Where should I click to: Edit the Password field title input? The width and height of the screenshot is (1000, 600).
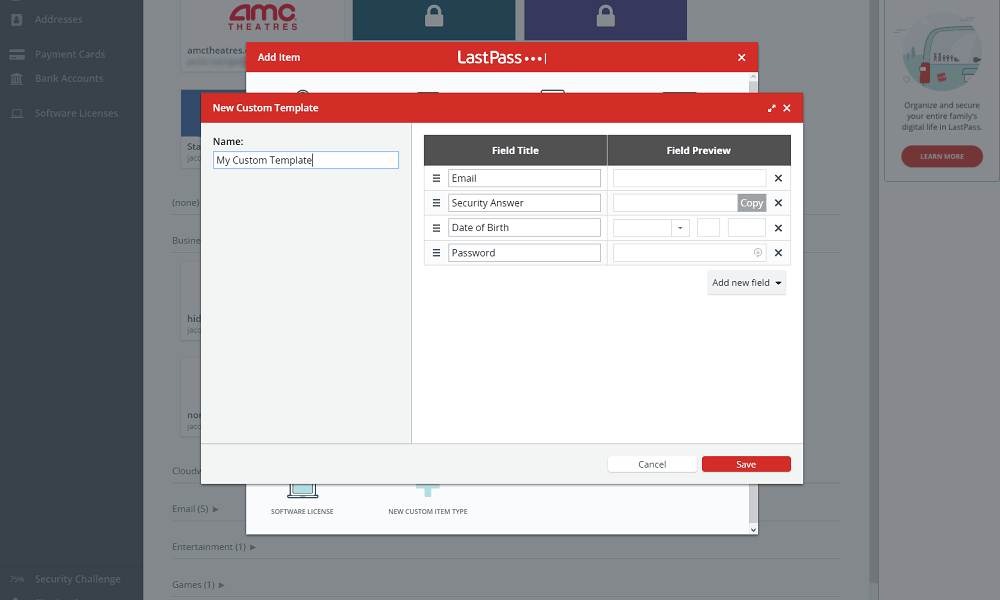tap(524, 252)
